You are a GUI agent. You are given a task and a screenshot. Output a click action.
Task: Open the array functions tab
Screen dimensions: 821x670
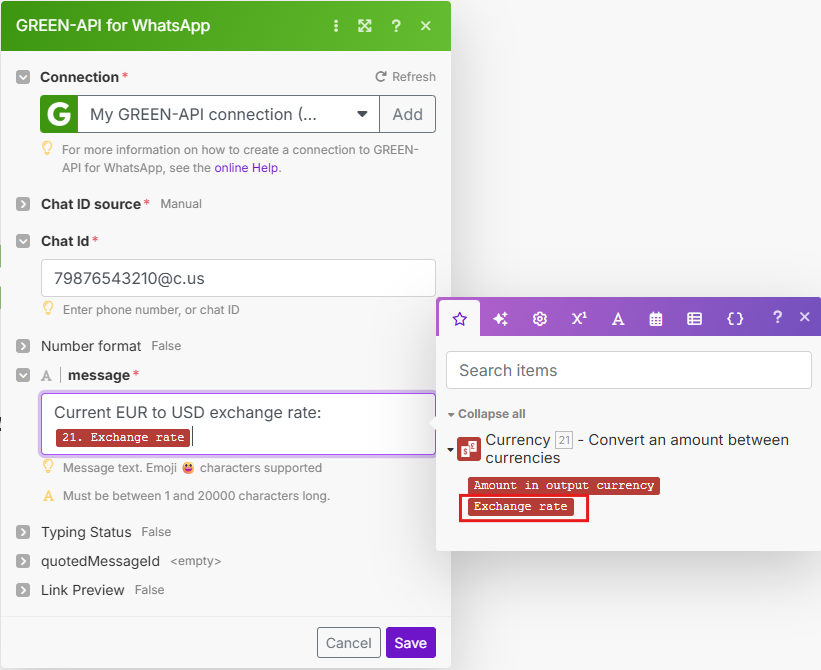point(695,318)
